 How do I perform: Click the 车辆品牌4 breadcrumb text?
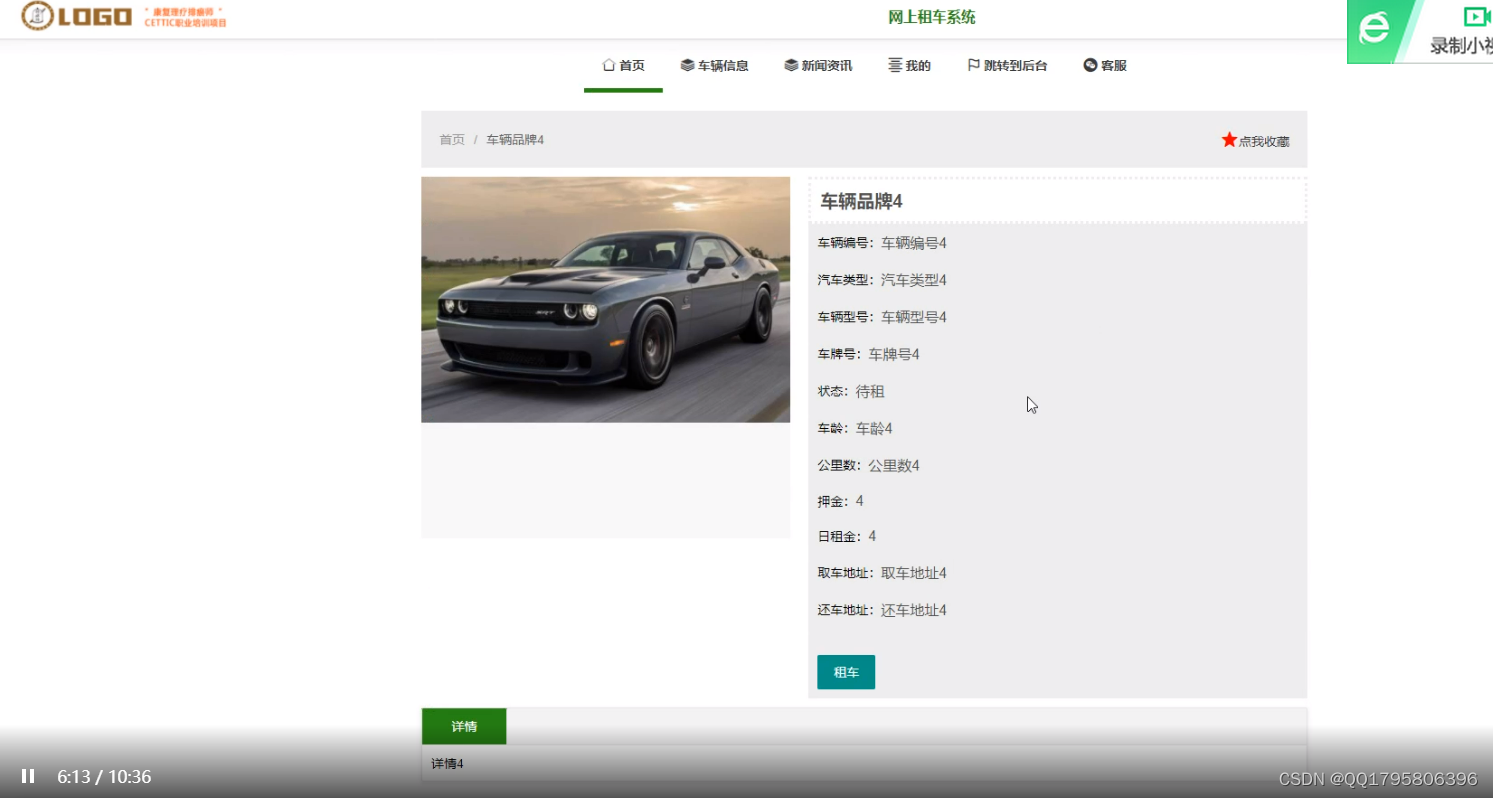(x=515, y=140)
